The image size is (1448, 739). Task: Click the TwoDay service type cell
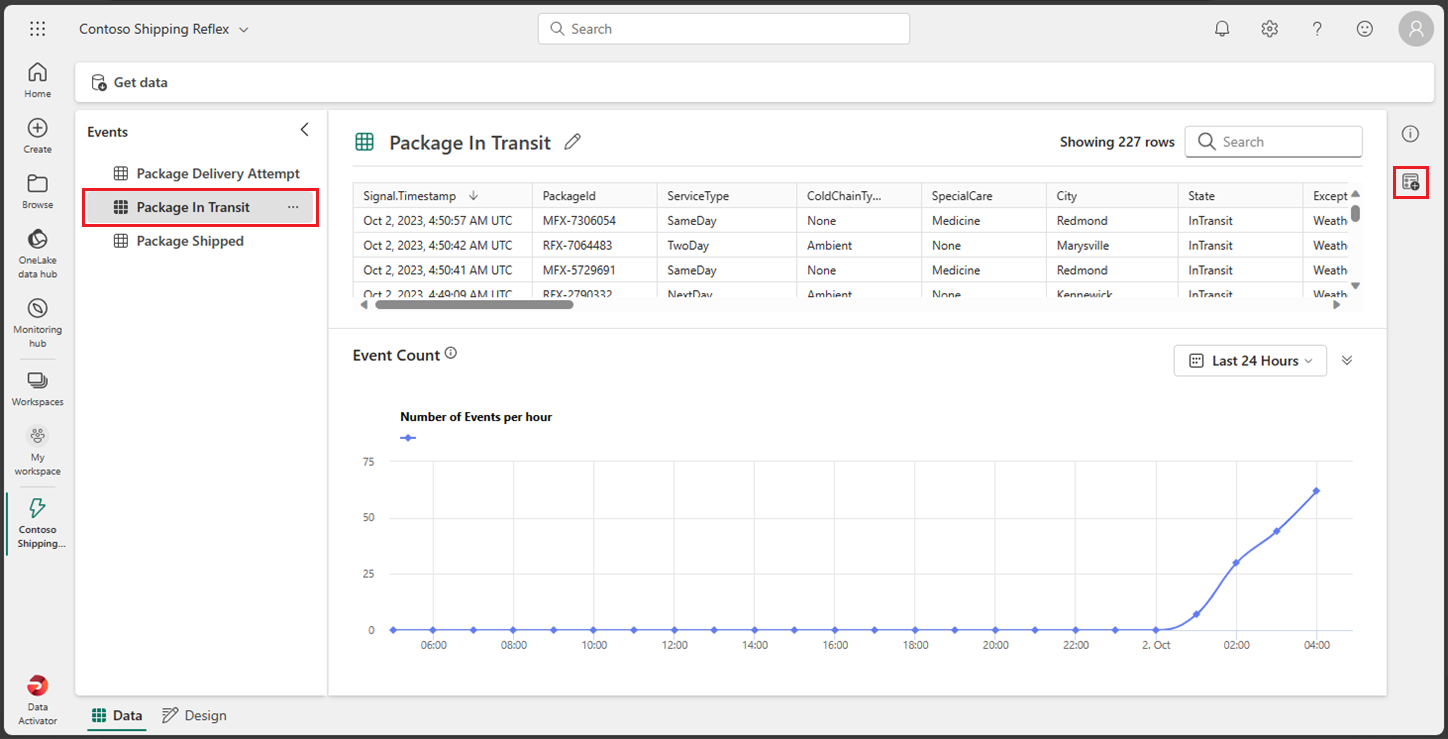point(726,245)
